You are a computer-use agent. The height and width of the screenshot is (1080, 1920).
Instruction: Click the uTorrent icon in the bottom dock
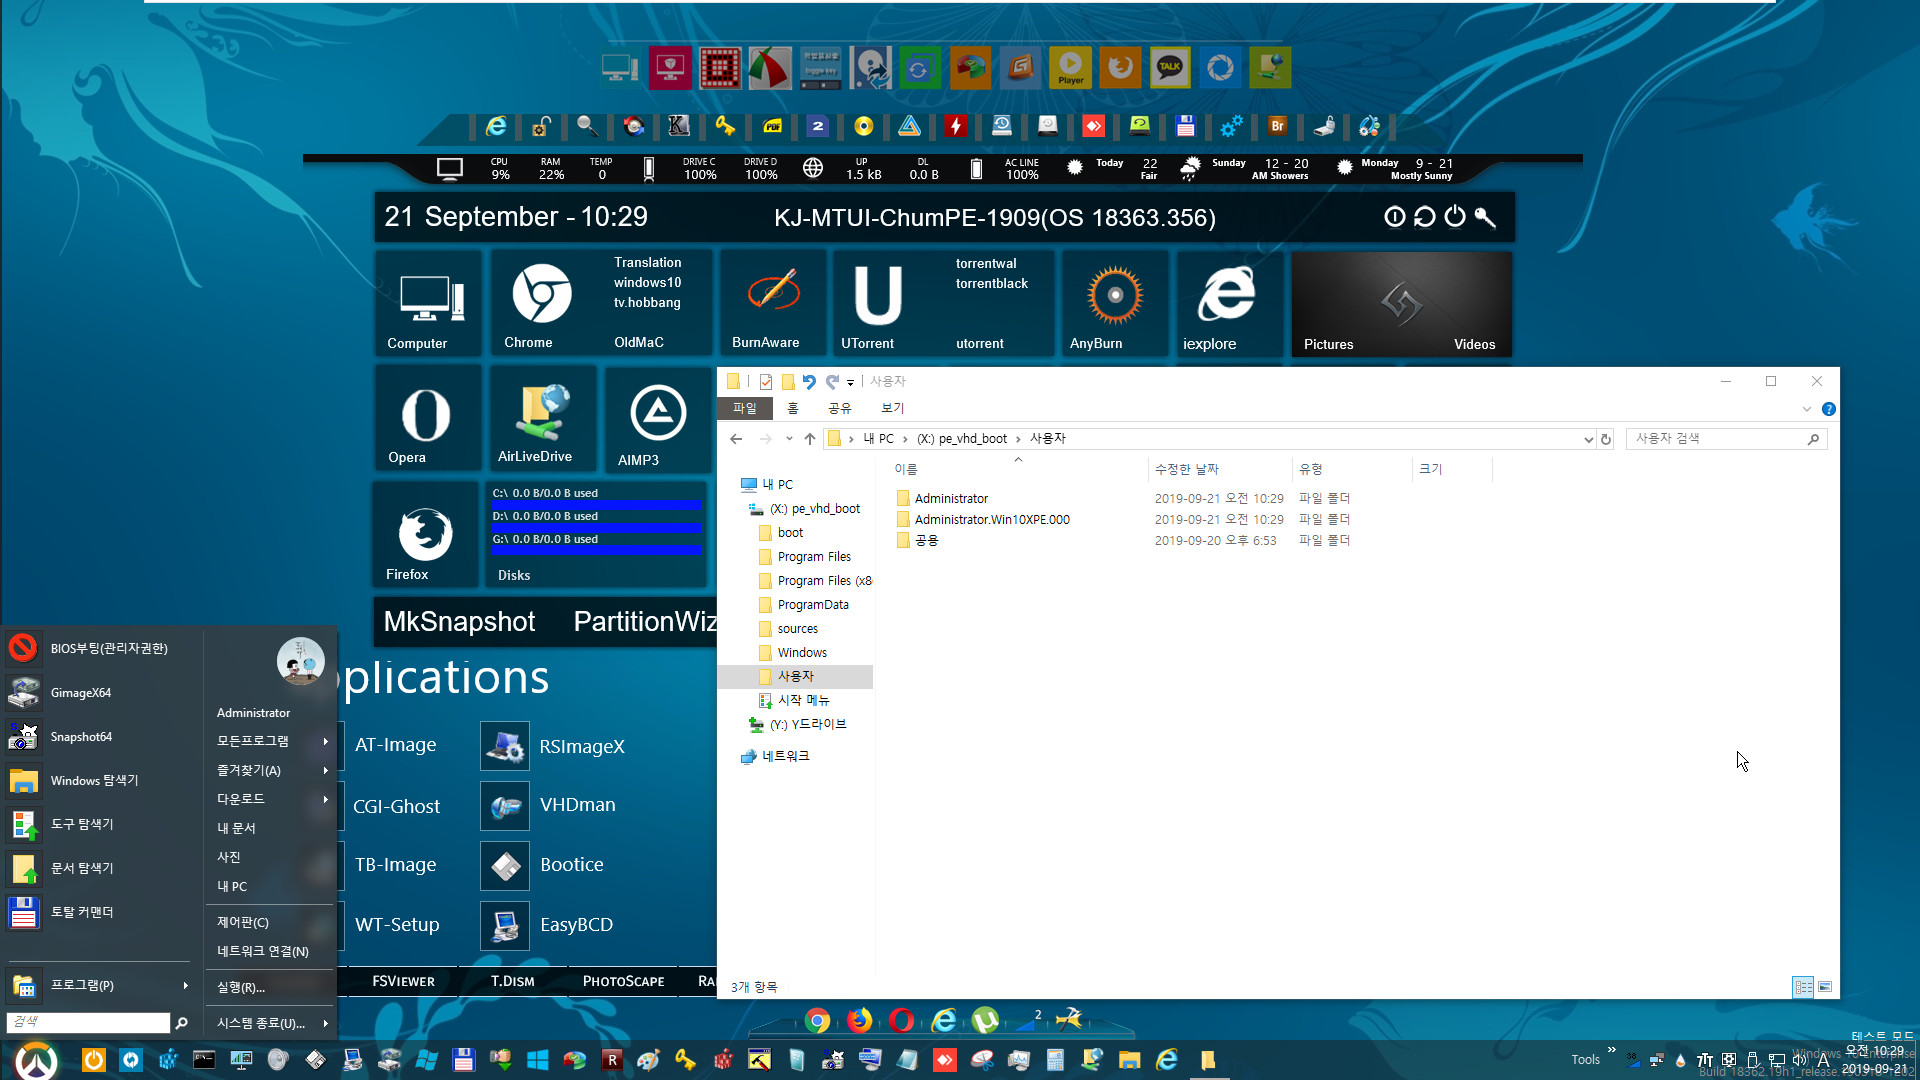[985, 1020]
